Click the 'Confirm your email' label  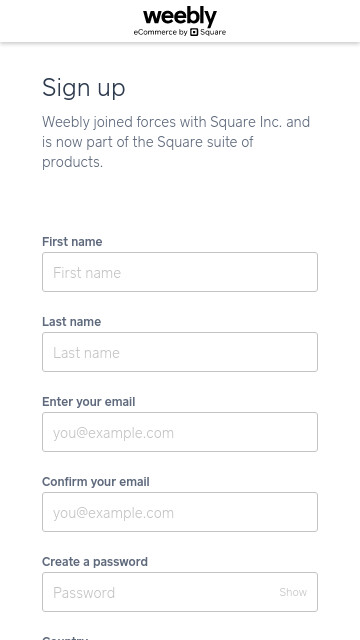click(96, 482)
